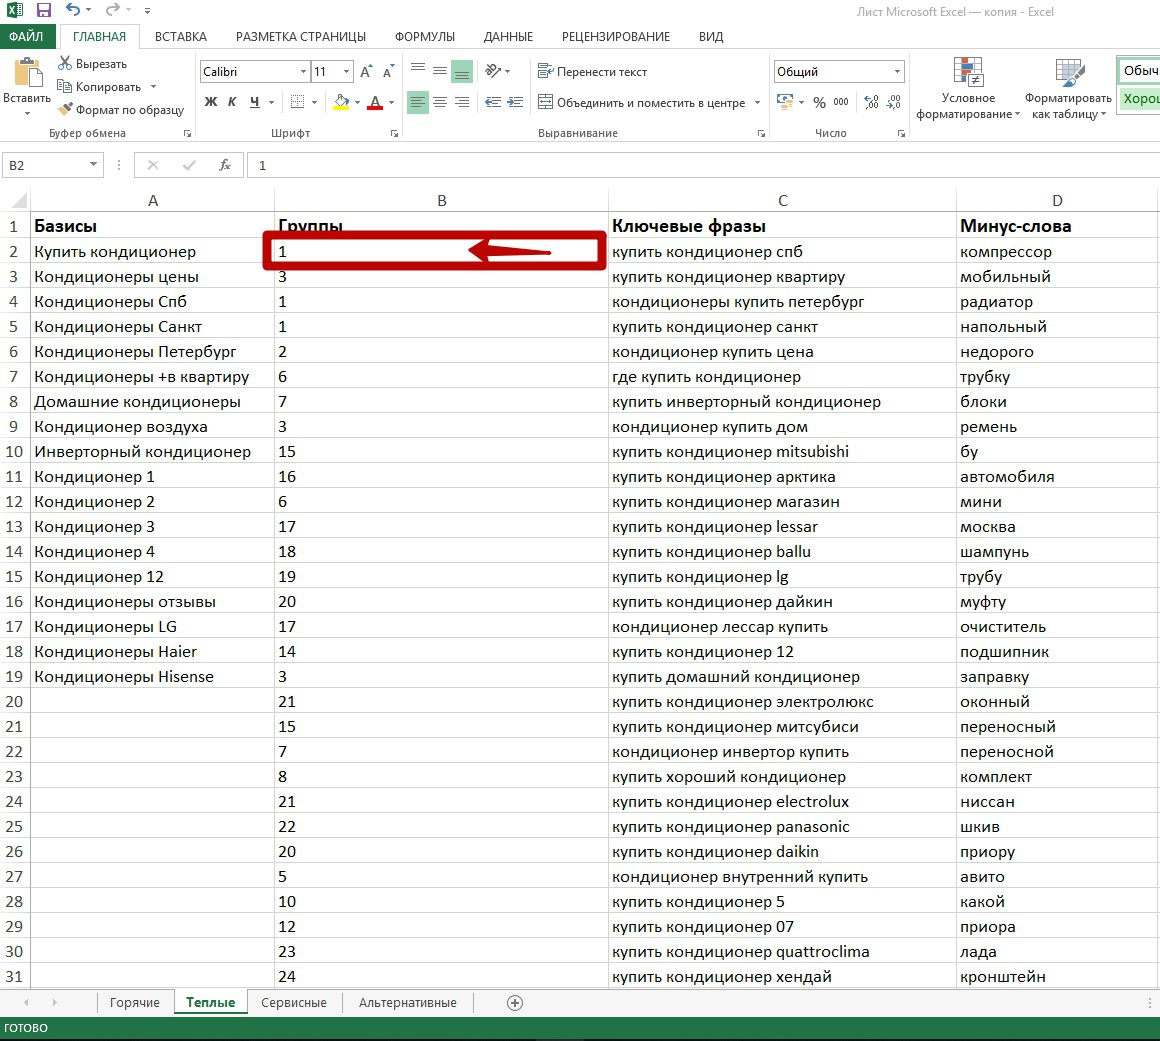Toggle Перенести текст wrap text

[x=593, y=72]
